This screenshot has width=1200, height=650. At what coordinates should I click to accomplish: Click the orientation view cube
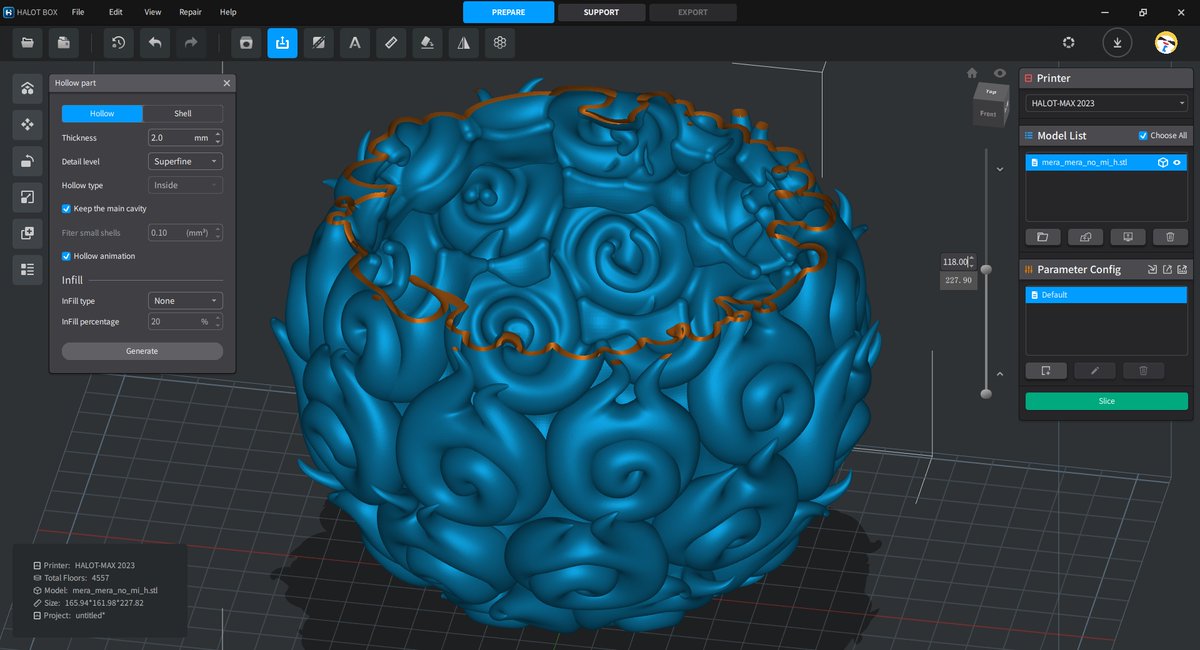click(988, 103)
